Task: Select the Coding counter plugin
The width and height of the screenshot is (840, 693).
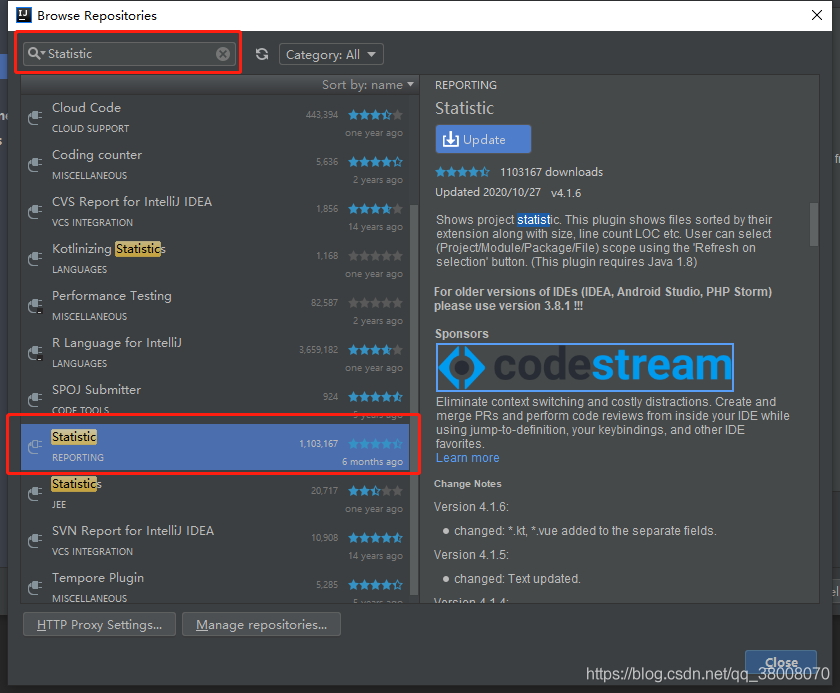Action: (215, 165)
